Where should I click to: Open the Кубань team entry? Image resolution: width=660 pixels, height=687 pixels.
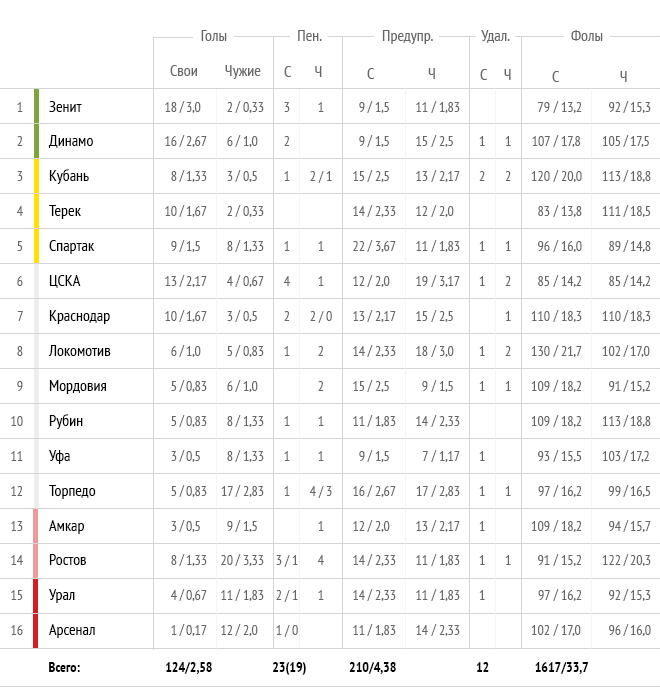69,176
